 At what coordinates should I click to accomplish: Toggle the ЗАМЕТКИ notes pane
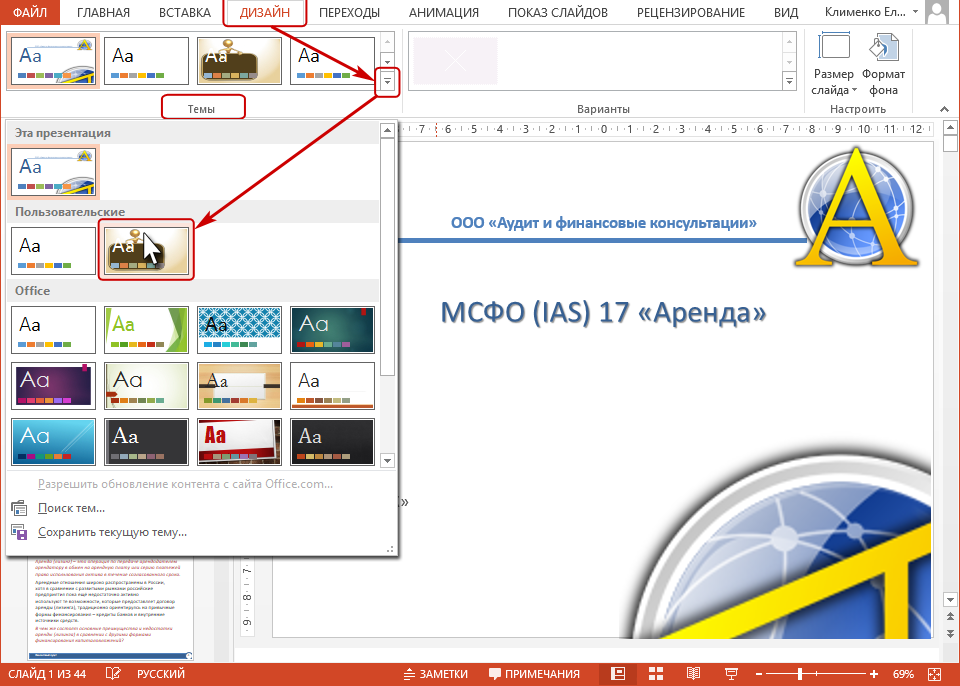tap(436, 674)
